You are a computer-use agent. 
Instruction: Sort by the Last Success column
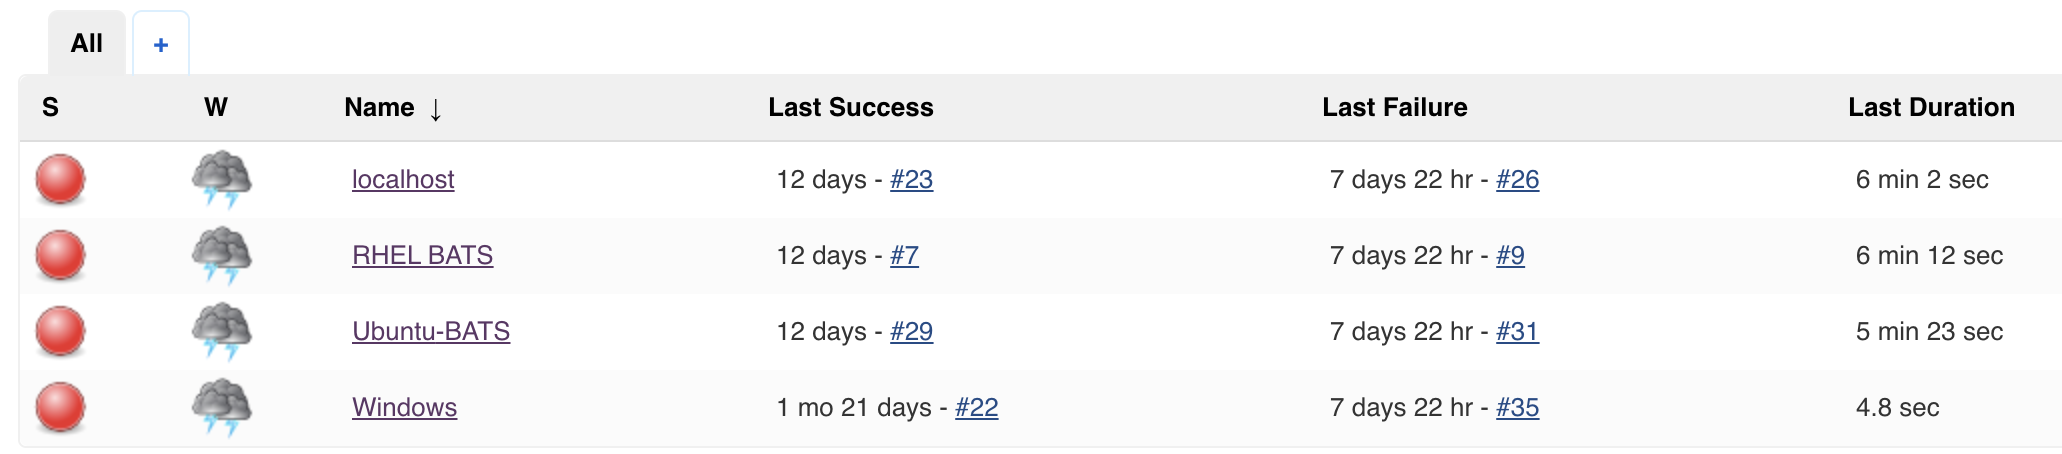point(851,107)
